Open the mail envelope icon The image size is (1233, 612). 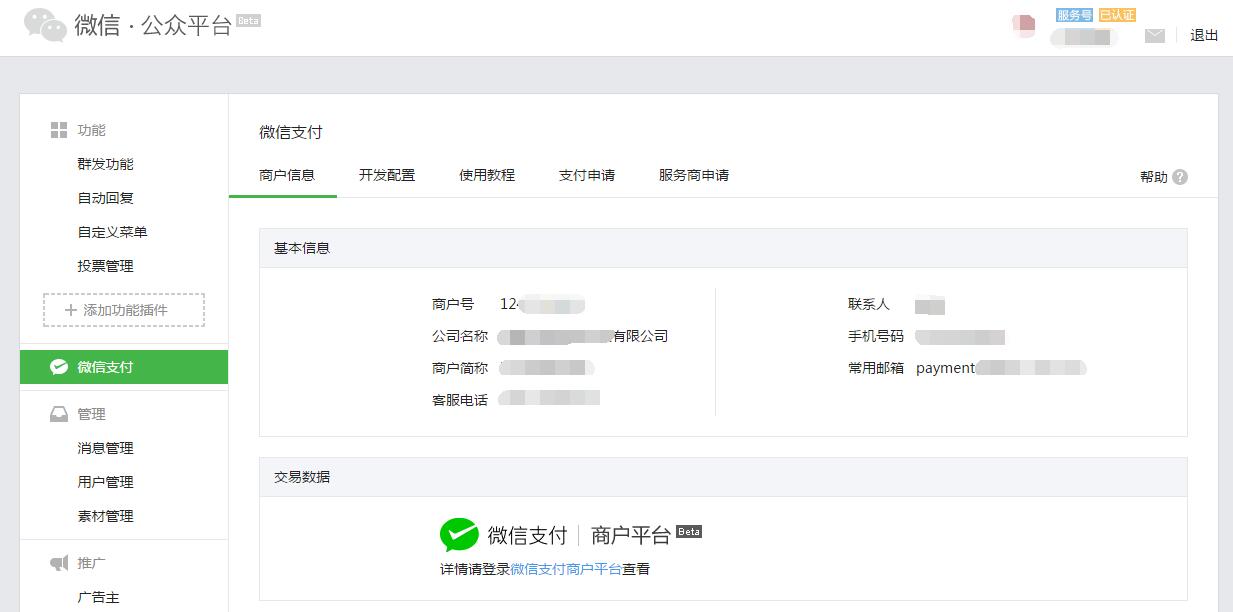point(1155,36)
